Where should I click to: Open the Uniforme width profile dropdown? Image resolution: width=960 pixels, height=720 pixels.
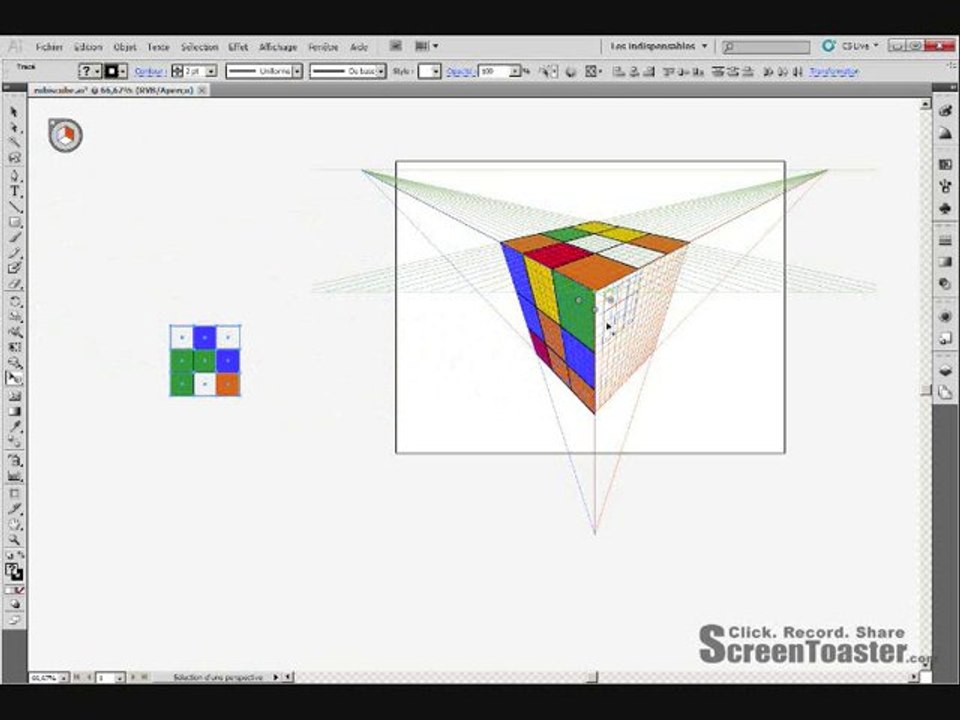pos(297,72)
